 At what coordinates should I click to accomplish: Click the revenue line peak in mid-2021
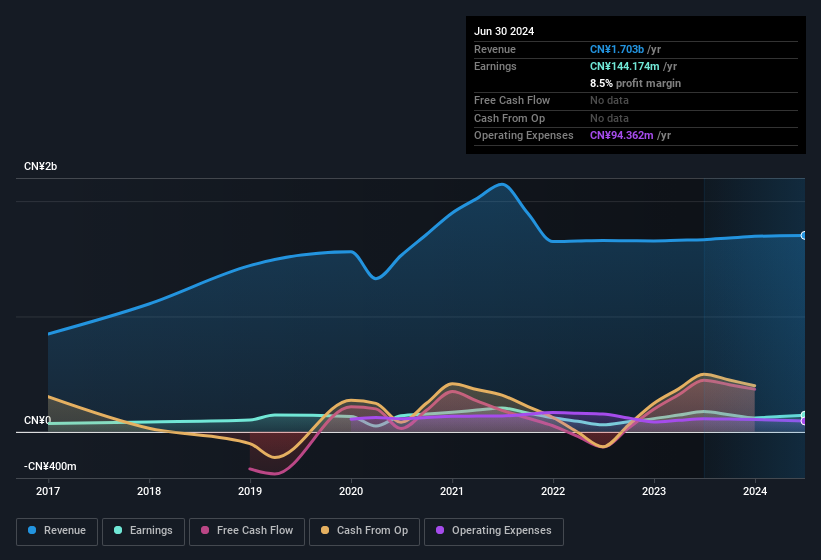click(502, 184)
